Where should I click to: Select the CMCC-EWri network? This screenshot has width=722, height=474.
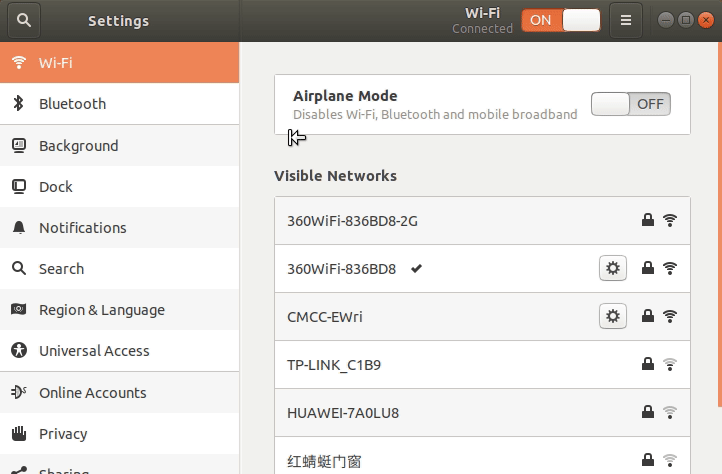pyautogui.click(x=482, y=316)
